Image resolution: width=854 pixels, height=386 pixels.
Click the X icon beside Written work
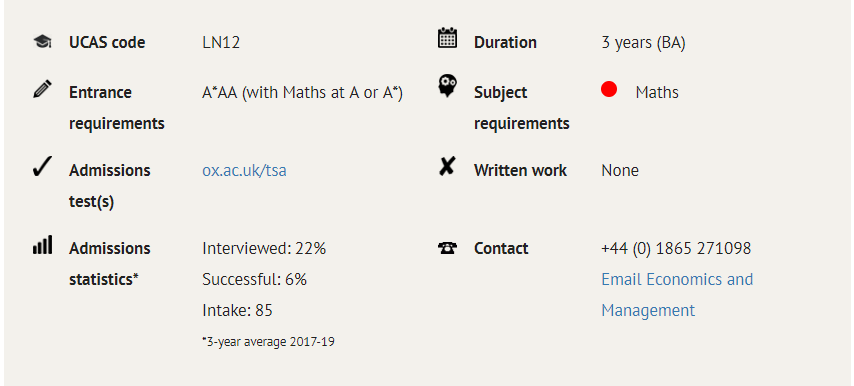click(447, 166)
